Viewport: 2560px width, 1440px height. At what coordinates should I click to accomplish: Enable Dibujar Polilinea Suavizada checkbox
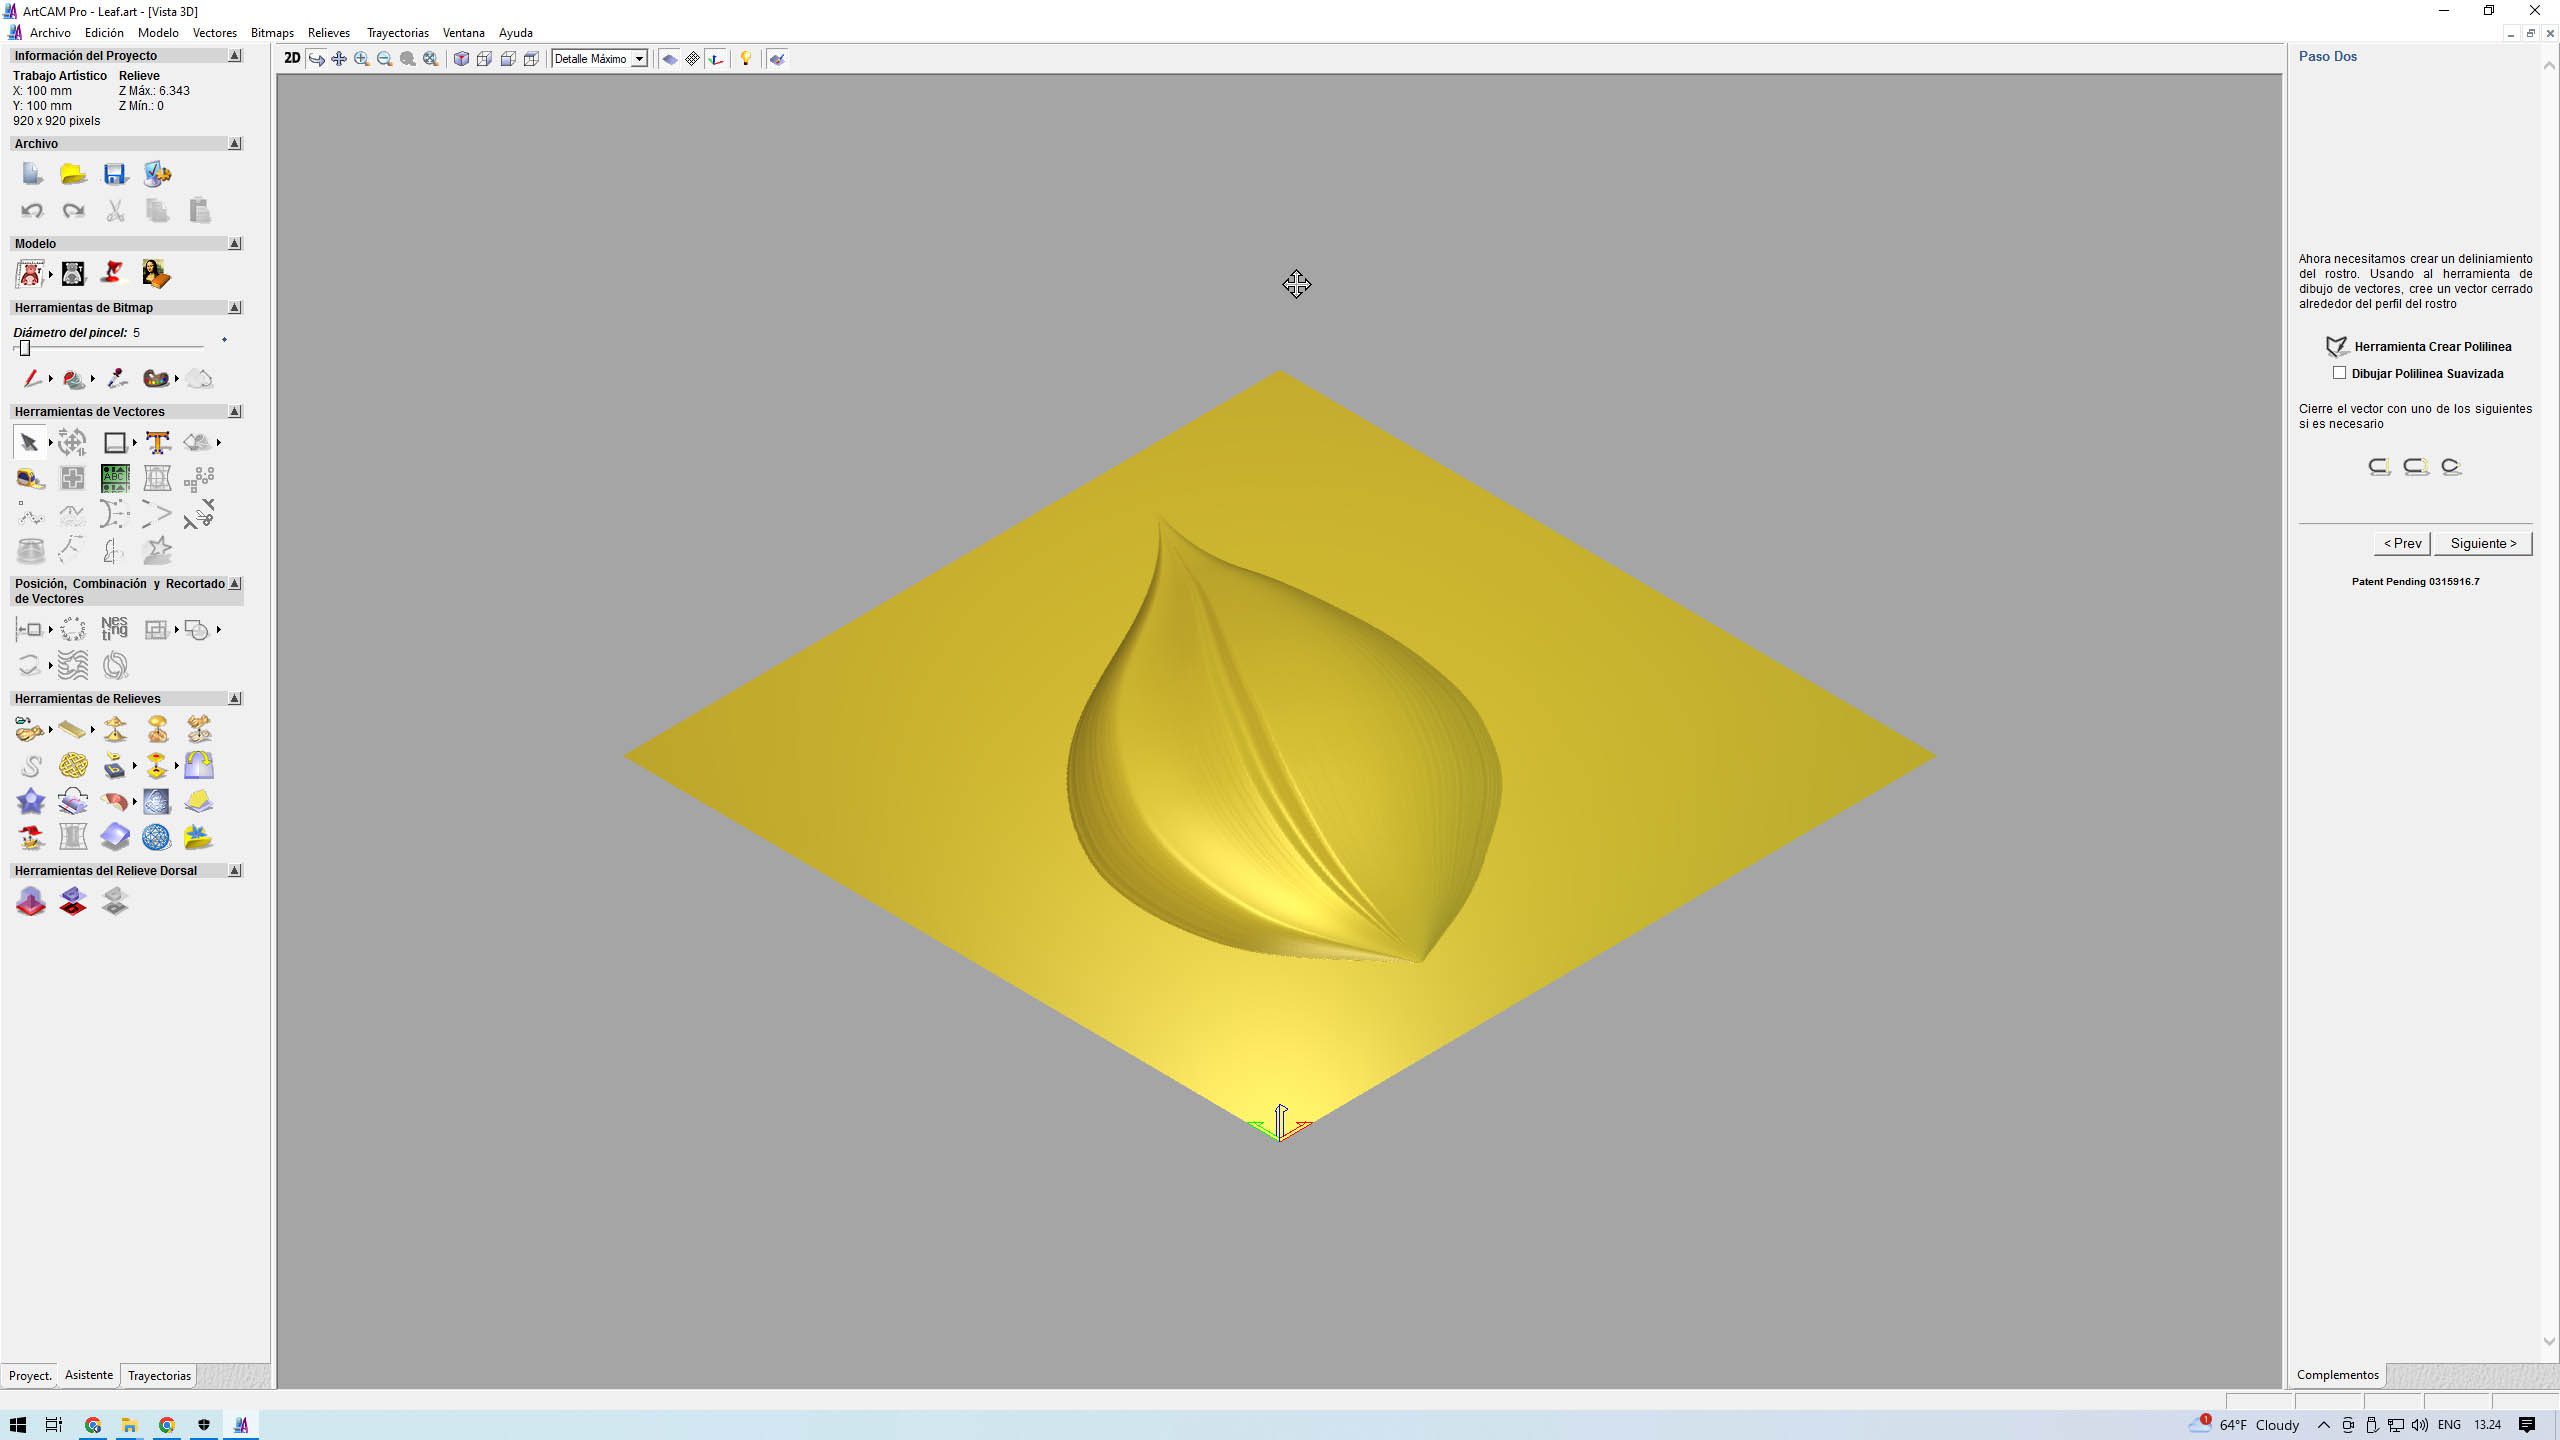click(x=2339, y=373)
